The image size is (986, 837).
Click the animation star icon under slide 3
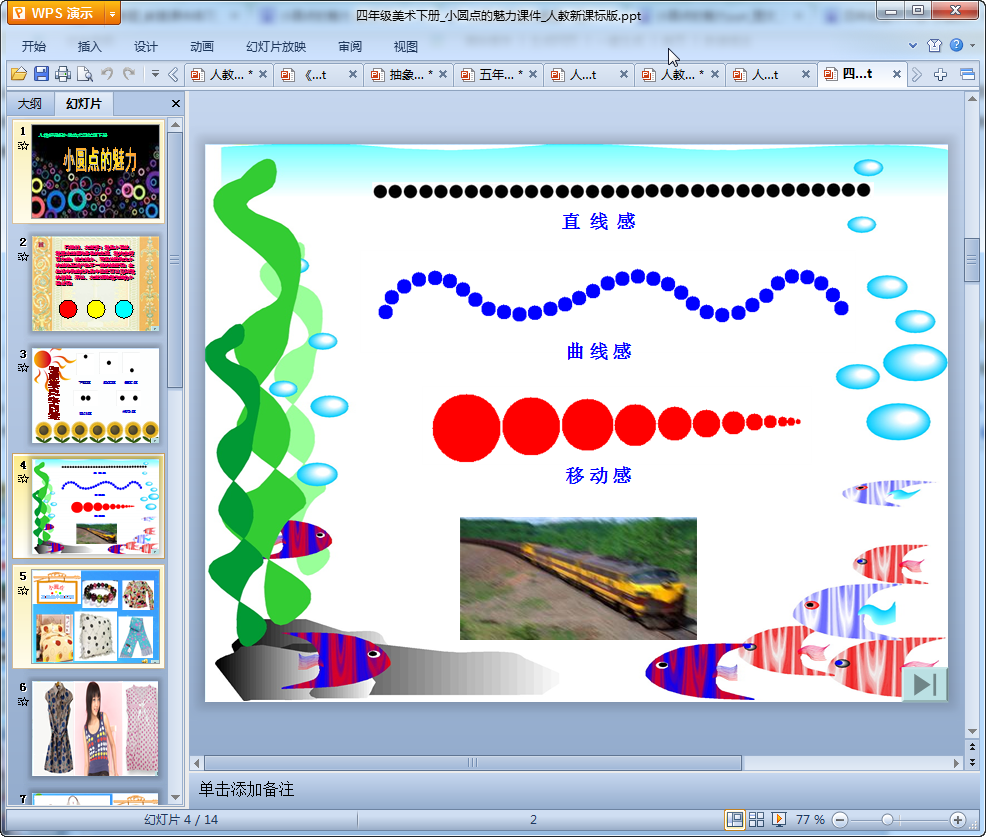(23, 368)
